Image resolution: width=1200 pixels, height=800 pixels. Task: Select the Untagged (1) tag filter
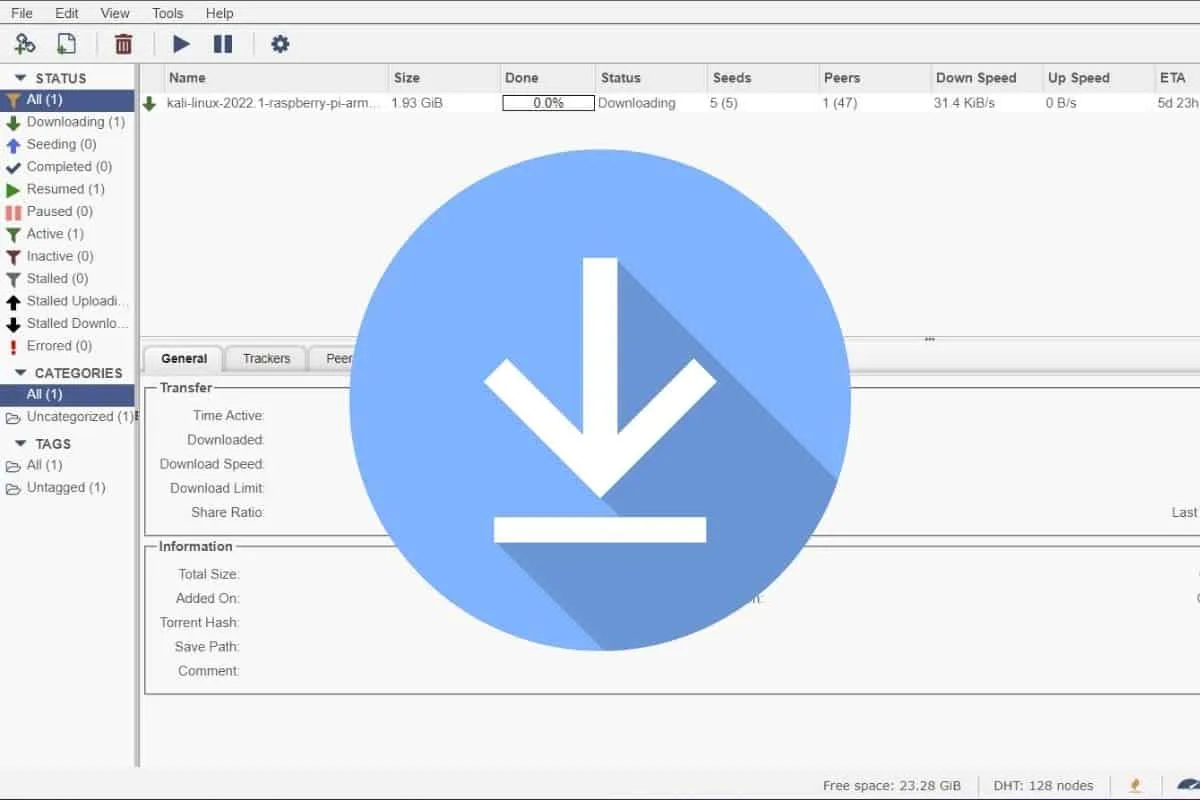[x=67, y=488]
